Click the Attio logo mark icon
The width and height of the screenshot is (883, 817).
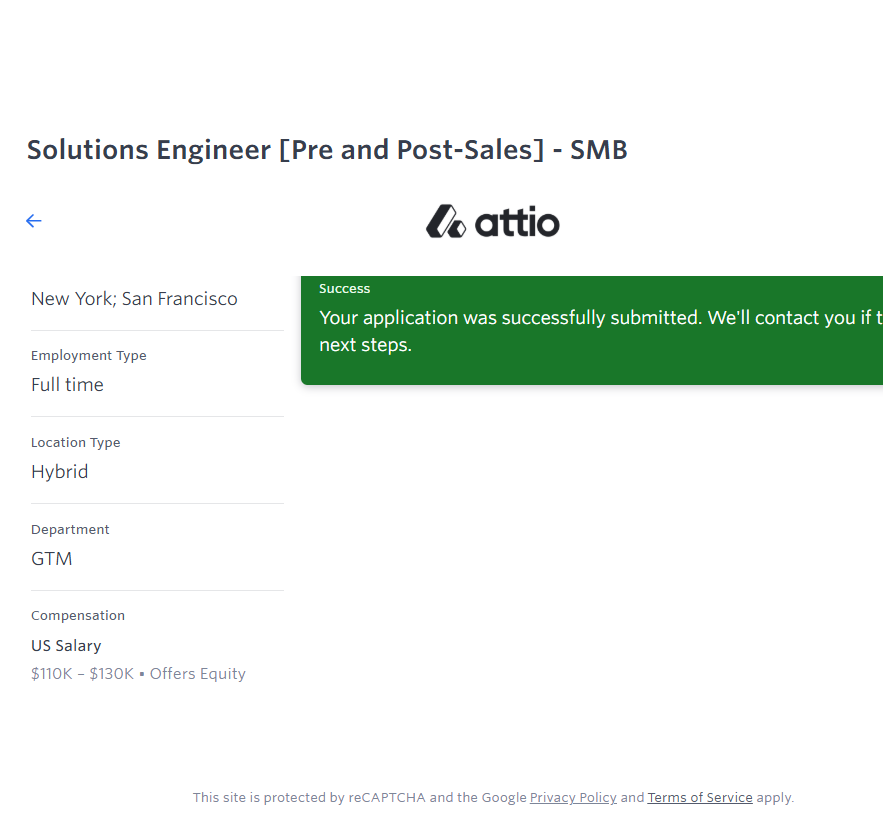pos(445,221)
